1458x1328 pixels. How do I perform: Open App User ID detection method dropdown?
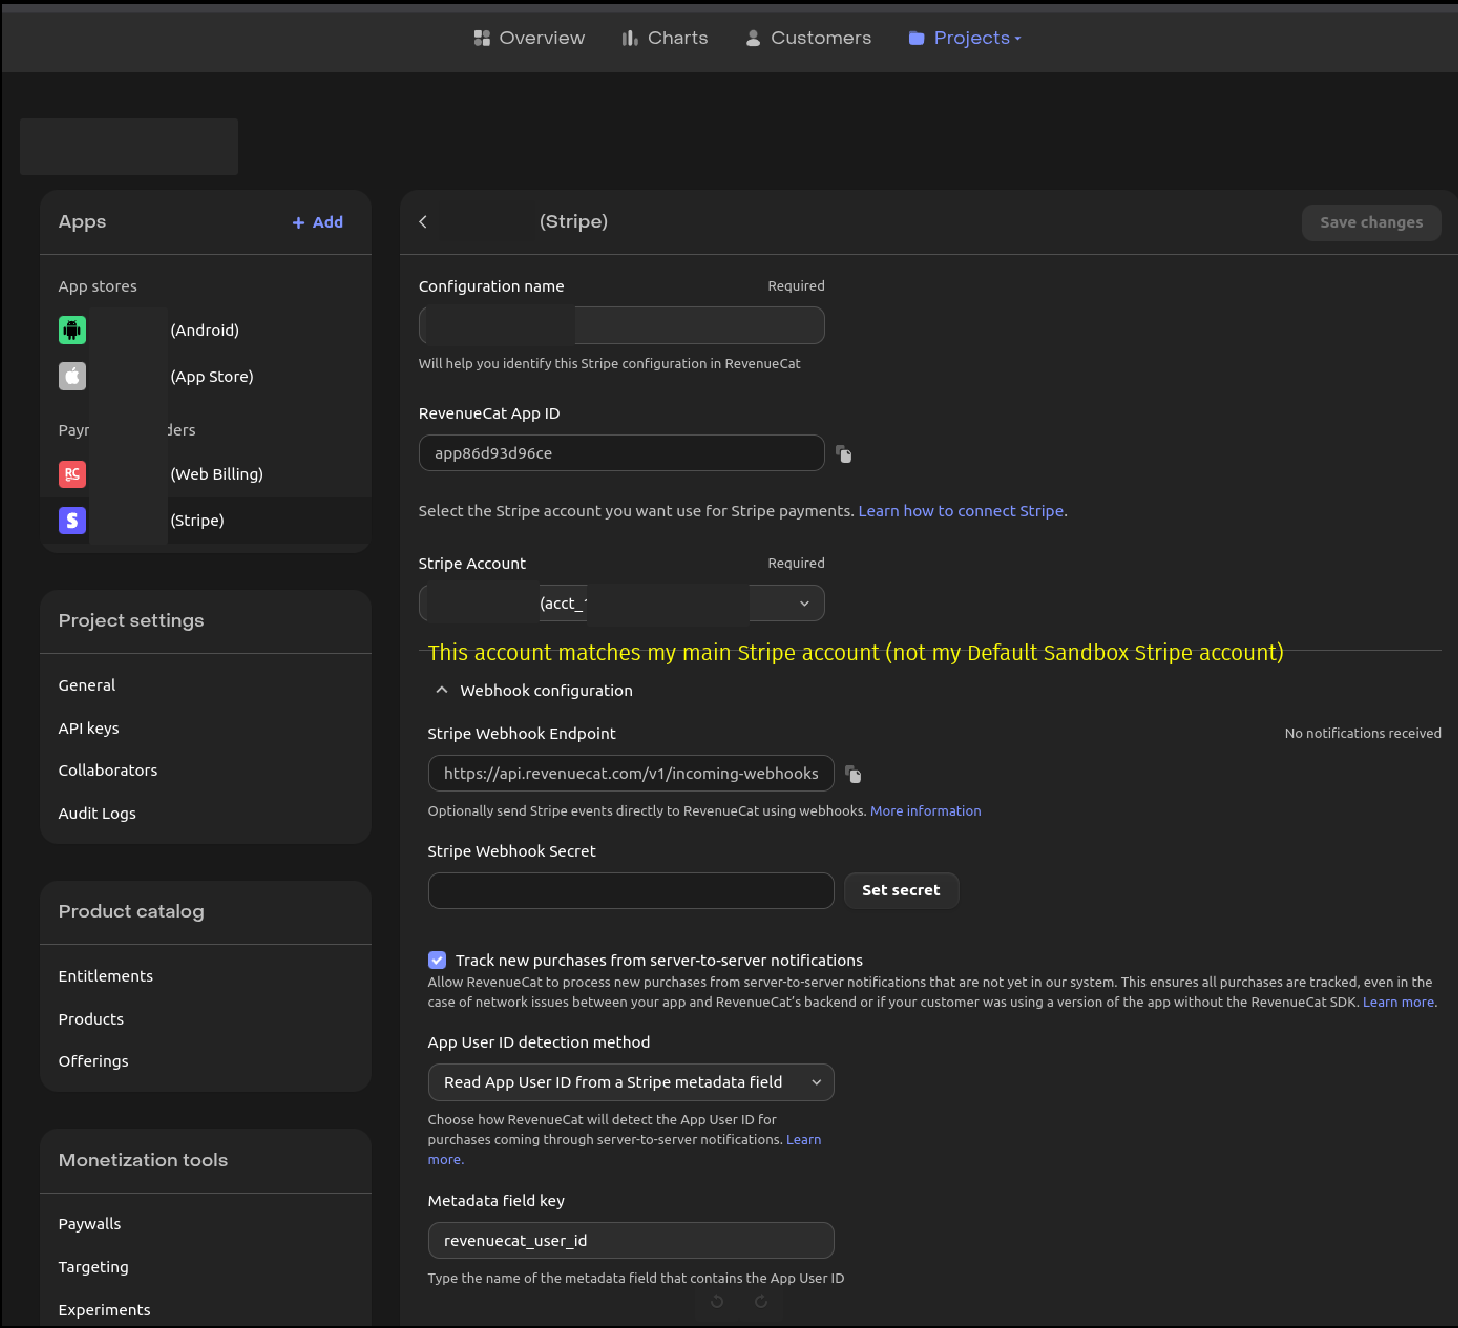pyautogui.click(x=631, y=1082)
